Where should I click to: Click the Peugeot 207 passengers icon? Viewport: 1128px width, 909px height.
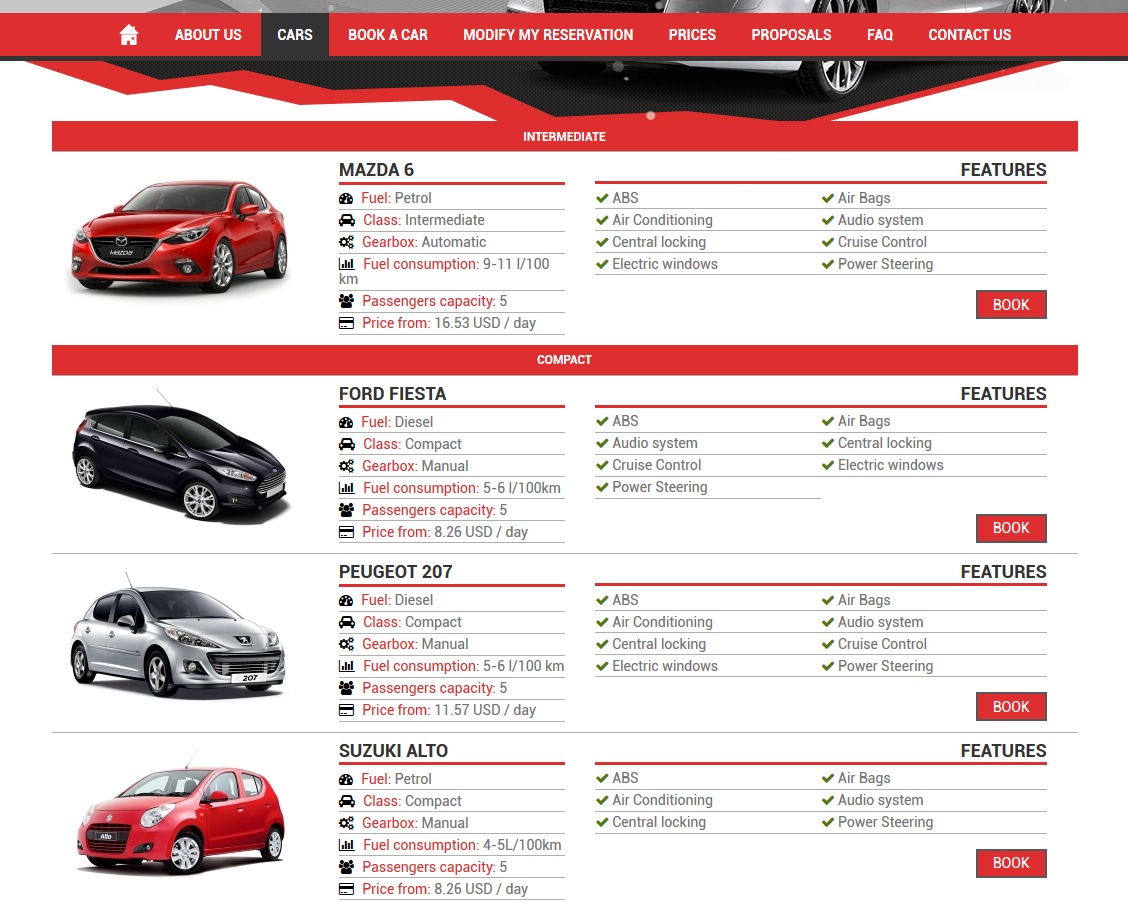pyautogui.click(x=346, y=688)
